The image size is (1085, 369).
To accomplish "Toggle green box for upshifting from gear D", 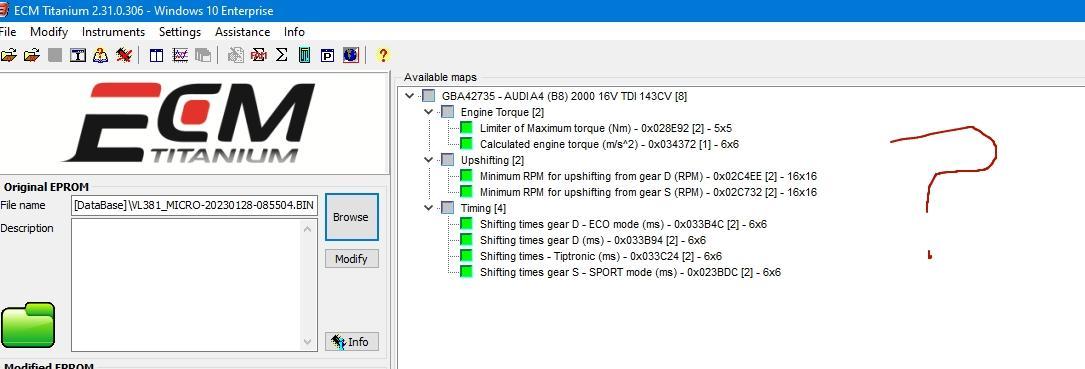I will point(466,176).
